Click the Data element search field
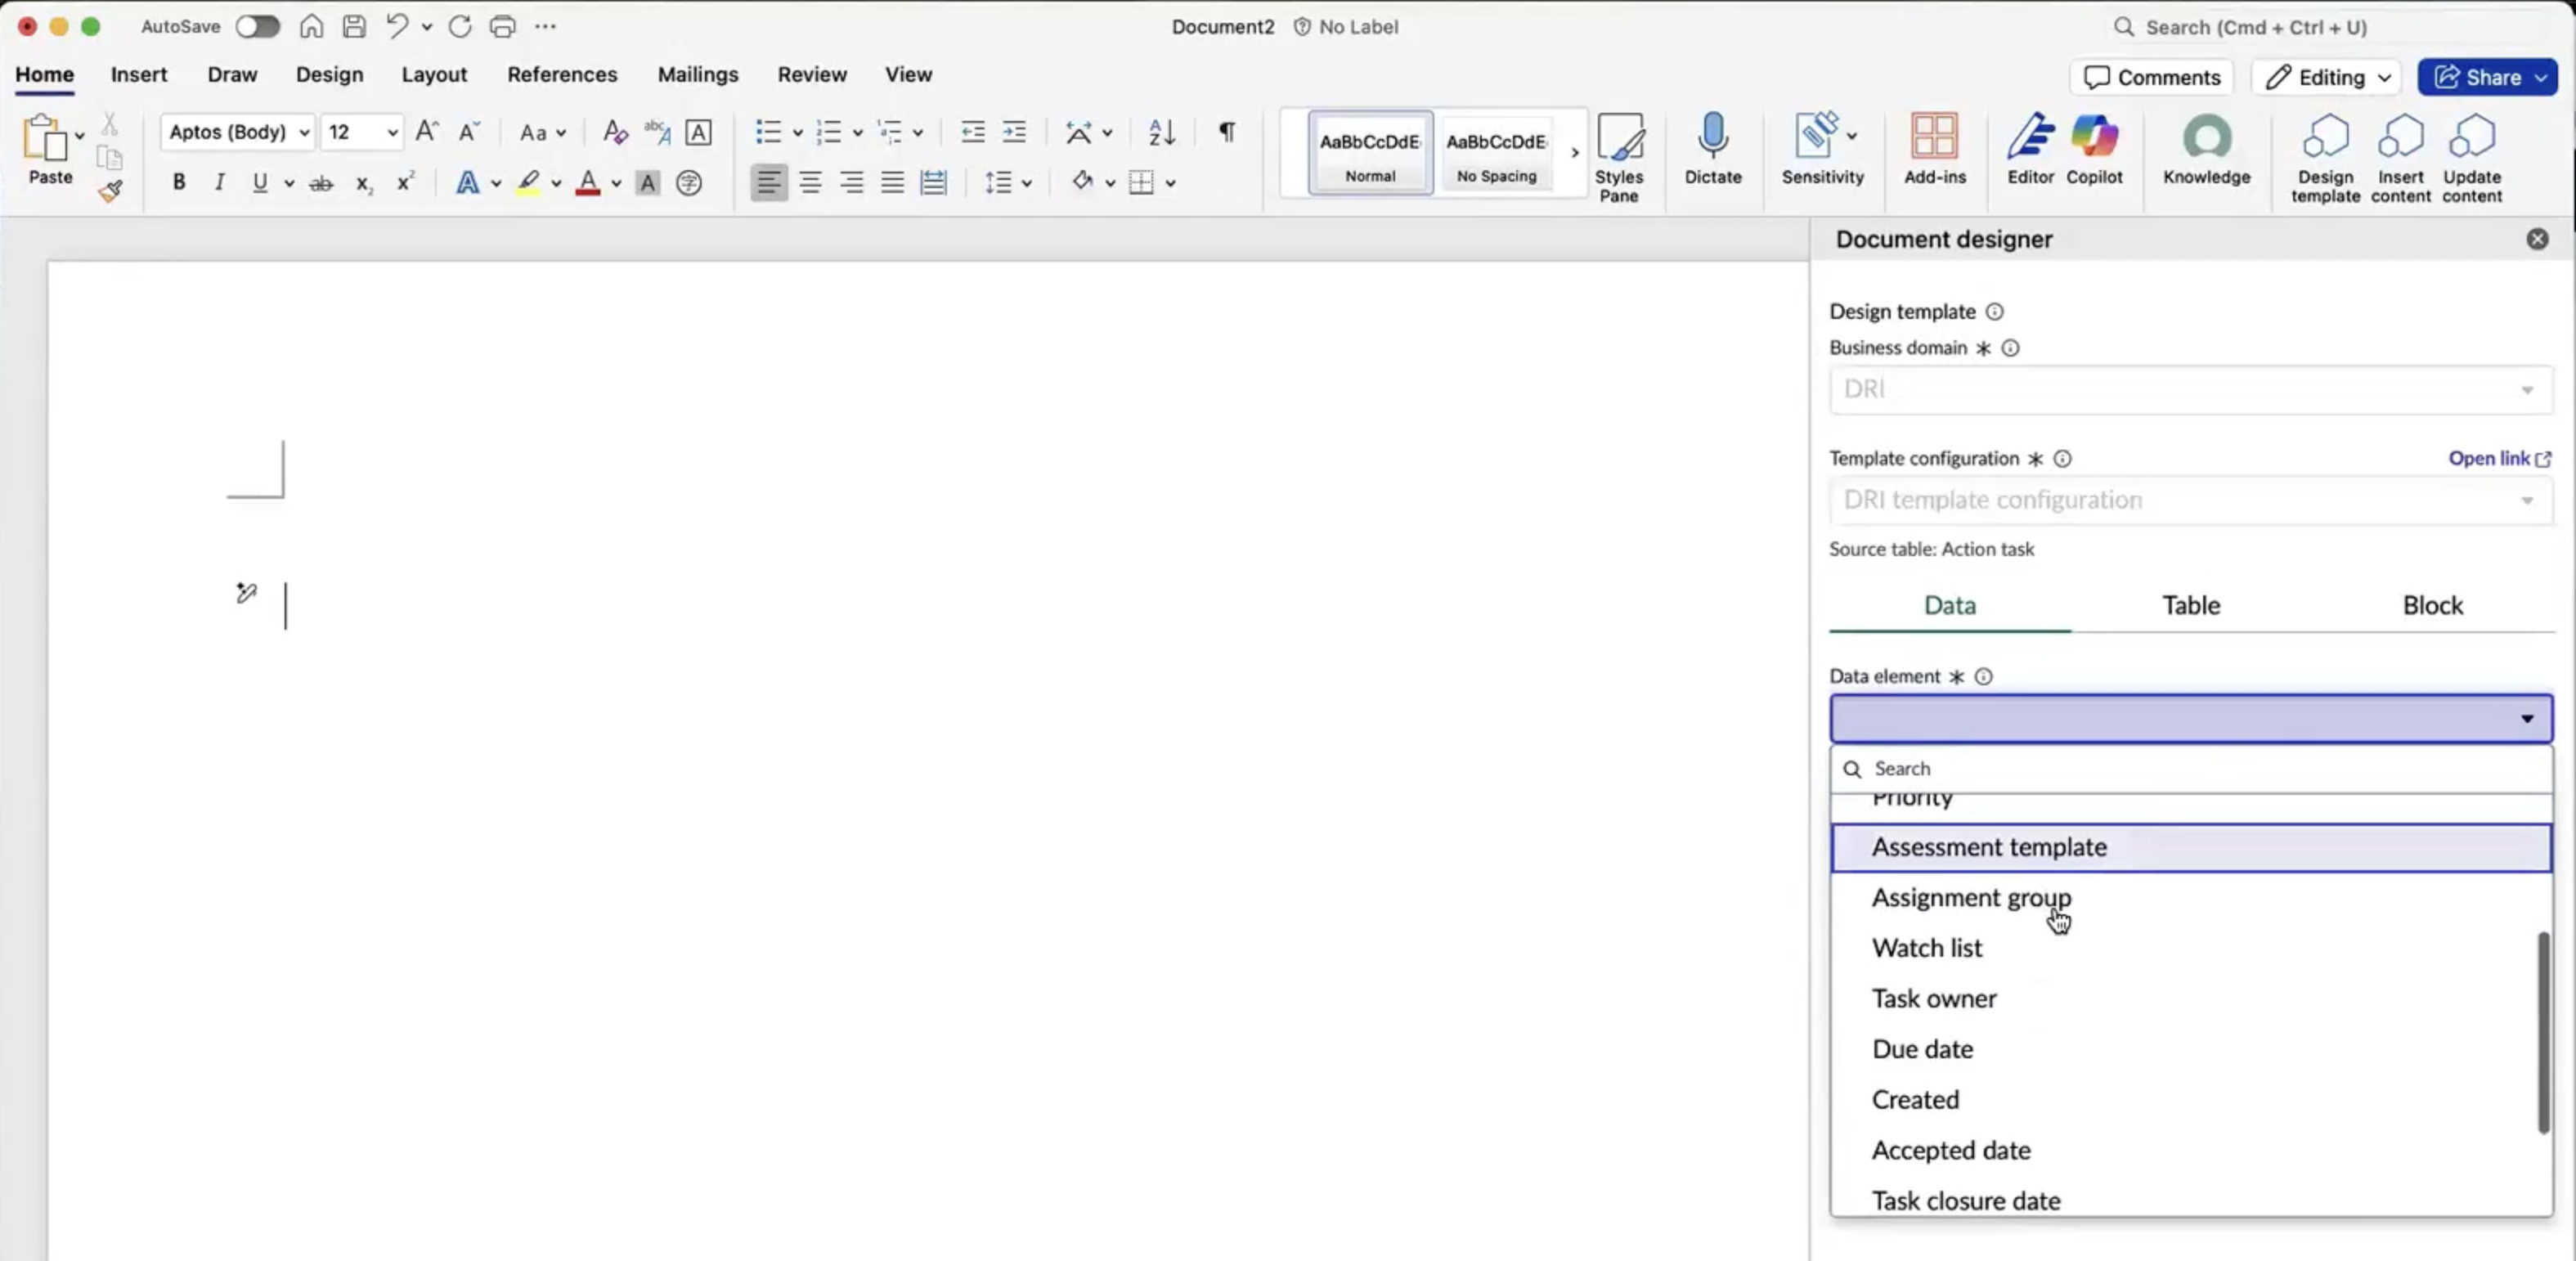 coord(2190,769)
